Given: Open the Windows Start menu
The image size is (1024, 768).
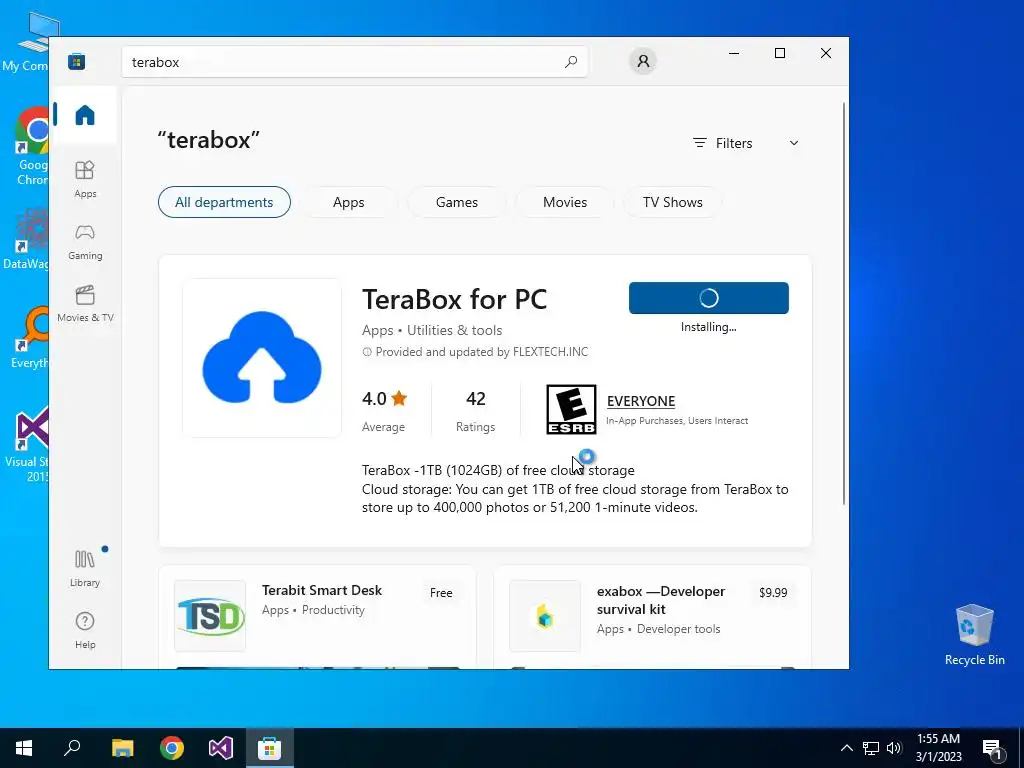Looking at the screenshot, I should (24, 748).
